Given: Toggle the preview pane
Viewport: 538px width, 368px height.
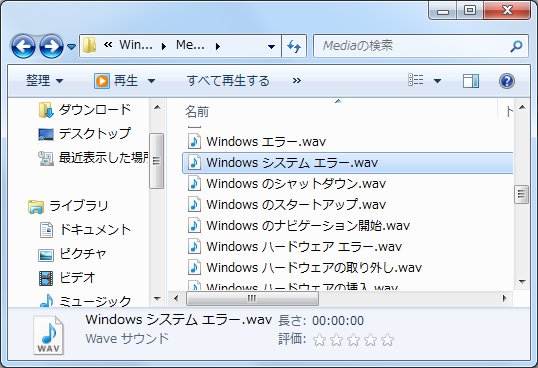Looking at the screenshot, I should click(471, 81).
